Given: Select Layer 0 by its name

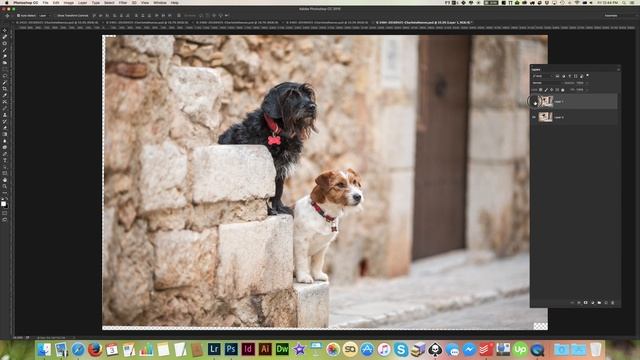Looking at the screenshot, I should pyautogui.click(x=559, y=117).
